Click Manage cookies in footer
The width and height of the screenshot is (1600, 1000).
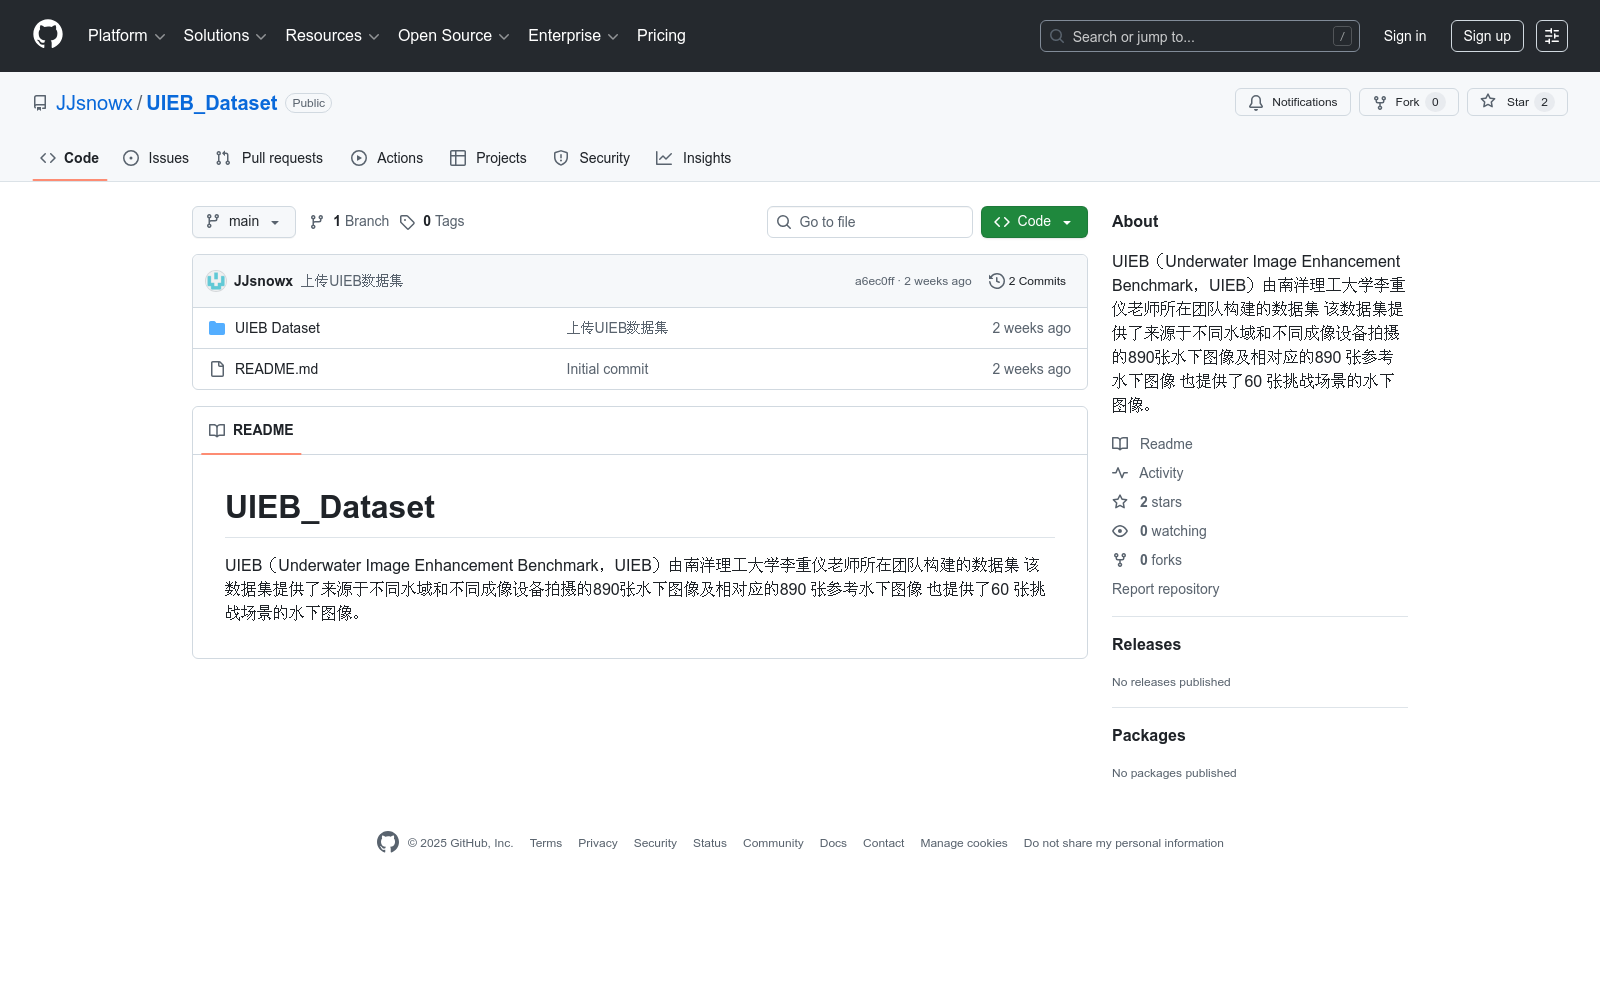point(964,843)
